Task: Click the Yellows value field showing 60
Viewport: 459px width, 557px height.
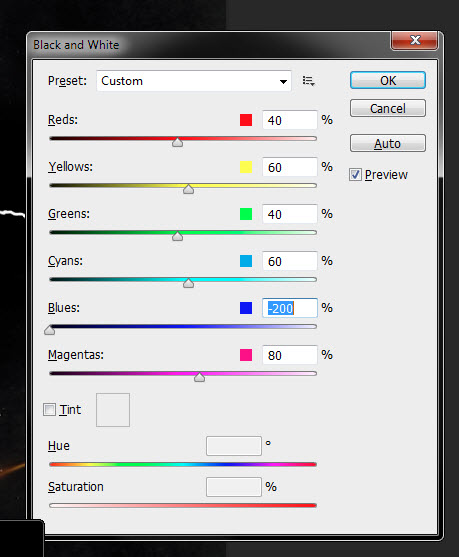Action: click(290, 167)
